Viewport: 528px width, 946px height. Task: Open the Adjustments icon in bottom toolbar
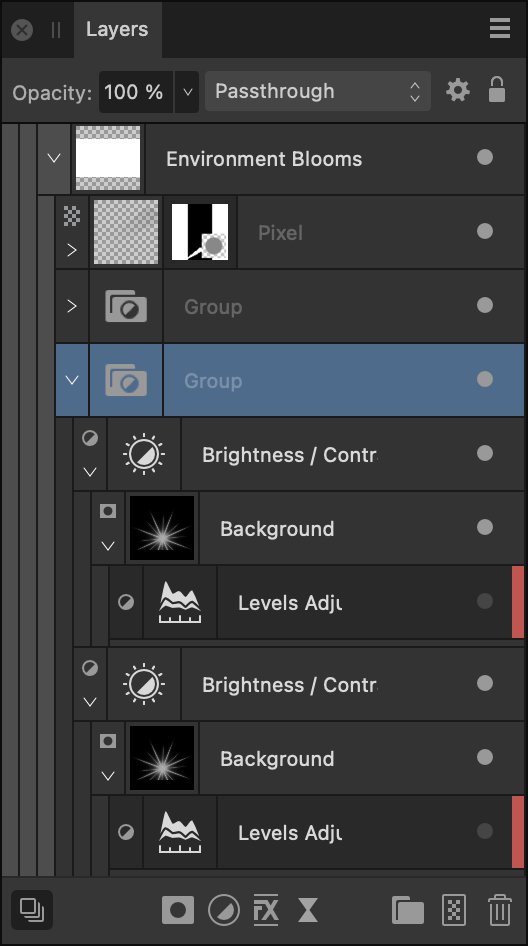[x=223, y=910]
